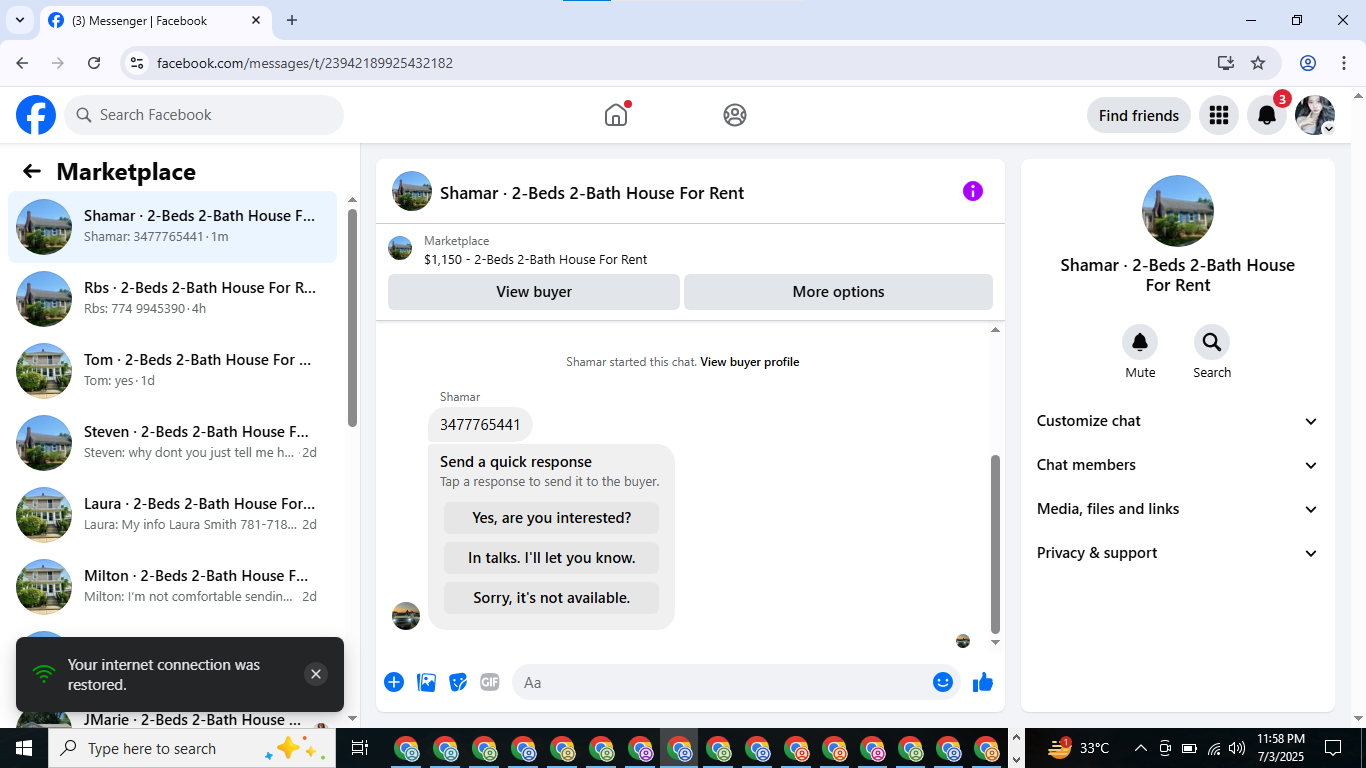Click the Find friends button
Image resolution: width=1366 pixels, height=768 pixels.
pyautogui.click(x=1139, y=115)
